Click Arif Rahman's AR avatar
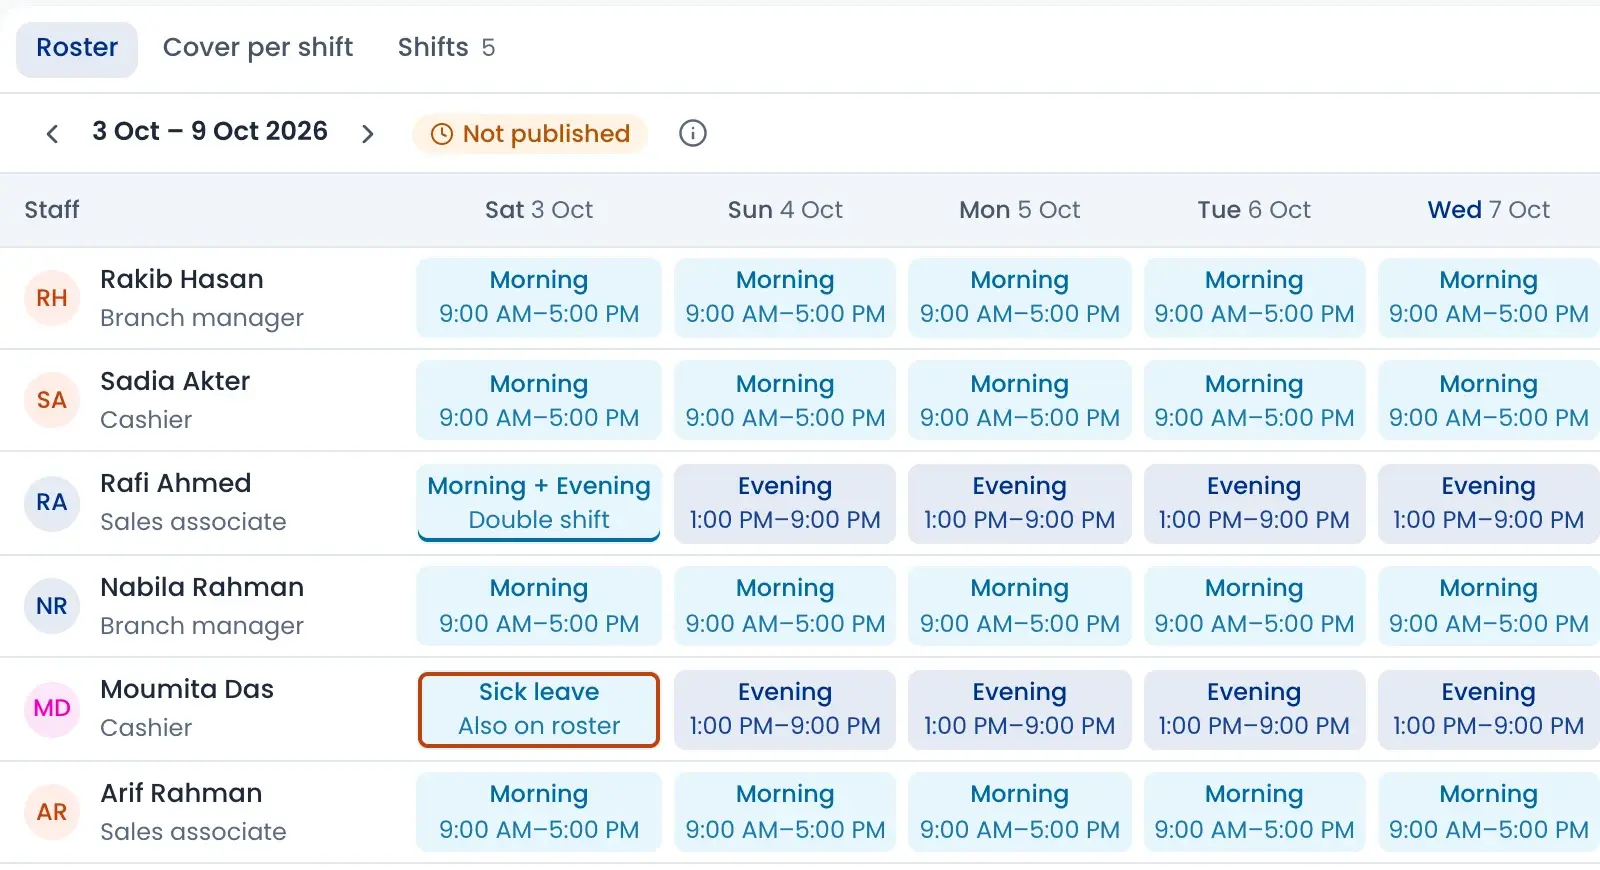Screen dimensions: 1600x870 coord(52,812)
